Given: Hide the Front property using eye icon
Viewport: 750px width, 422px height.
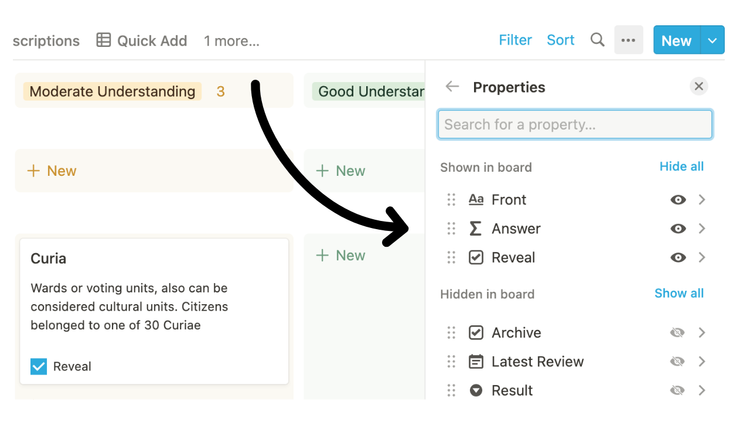Looking at the screenshot, I should coord(678,200).
